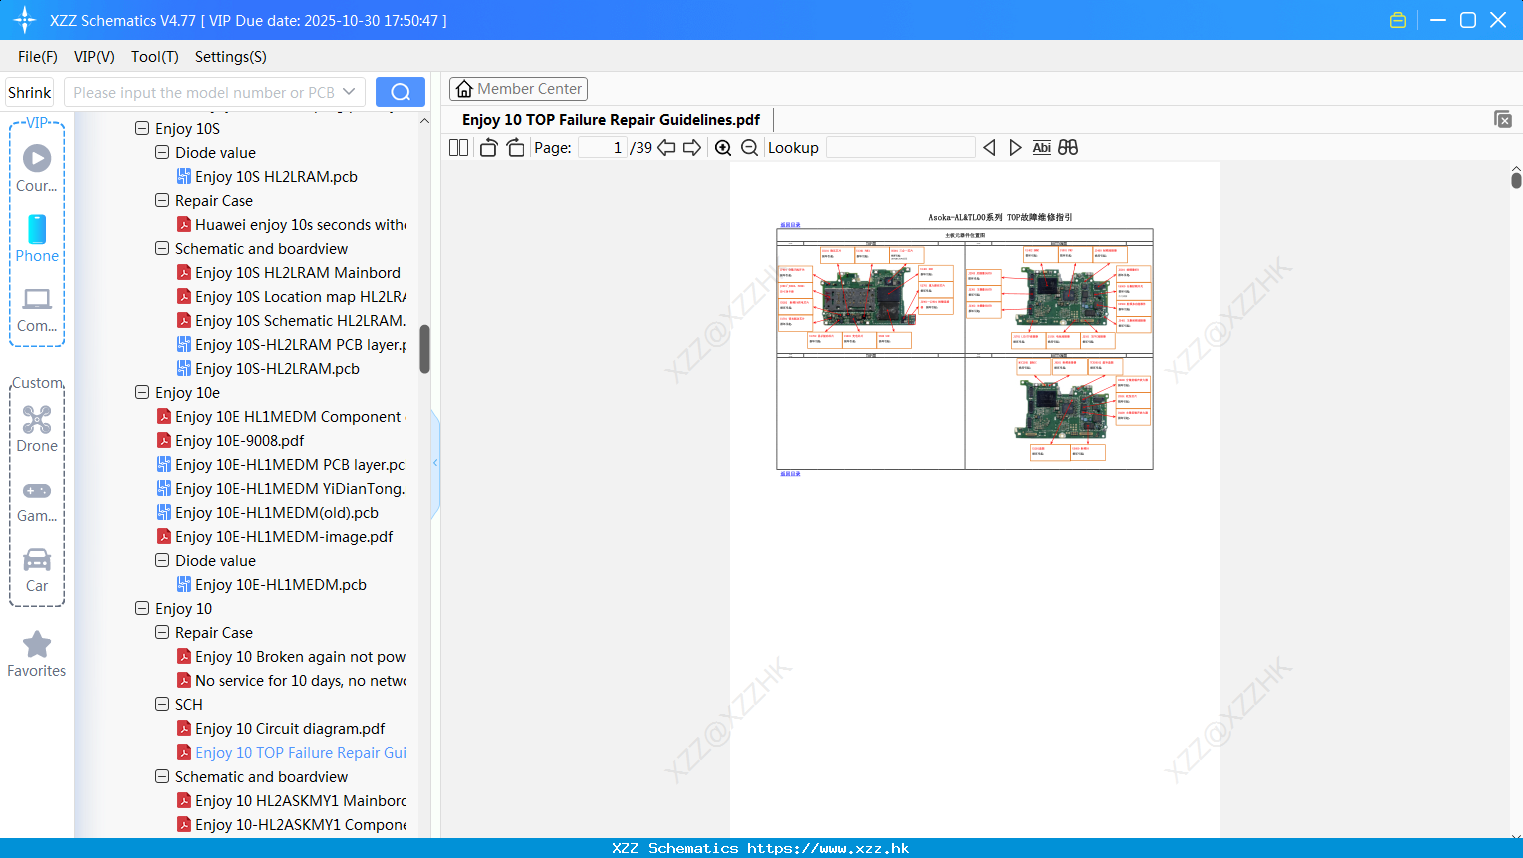Click the top blue link in PDF page
This screenshot has height=858, width=1523.
click(790, 225)
